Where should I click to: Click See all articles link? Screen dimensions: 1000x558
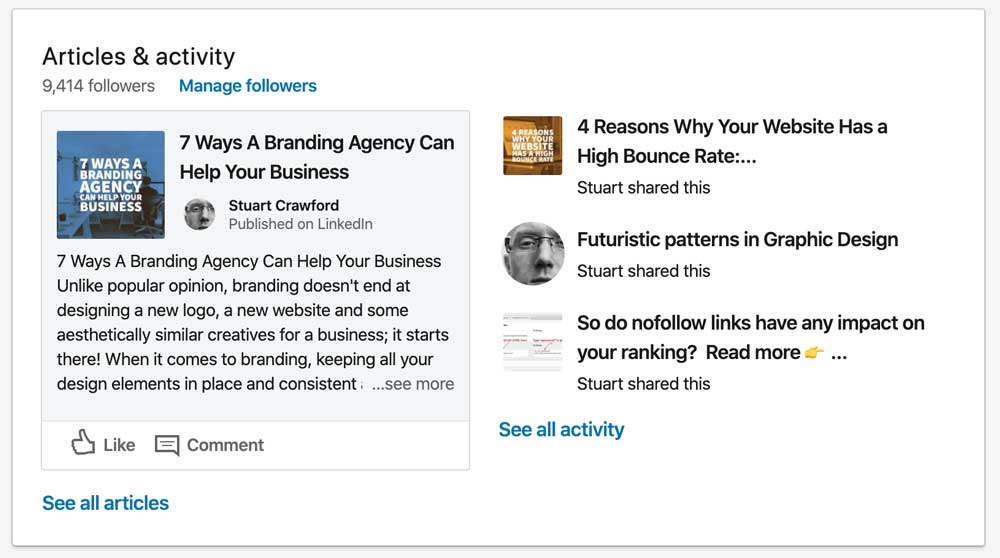click(x=105, y=503)
